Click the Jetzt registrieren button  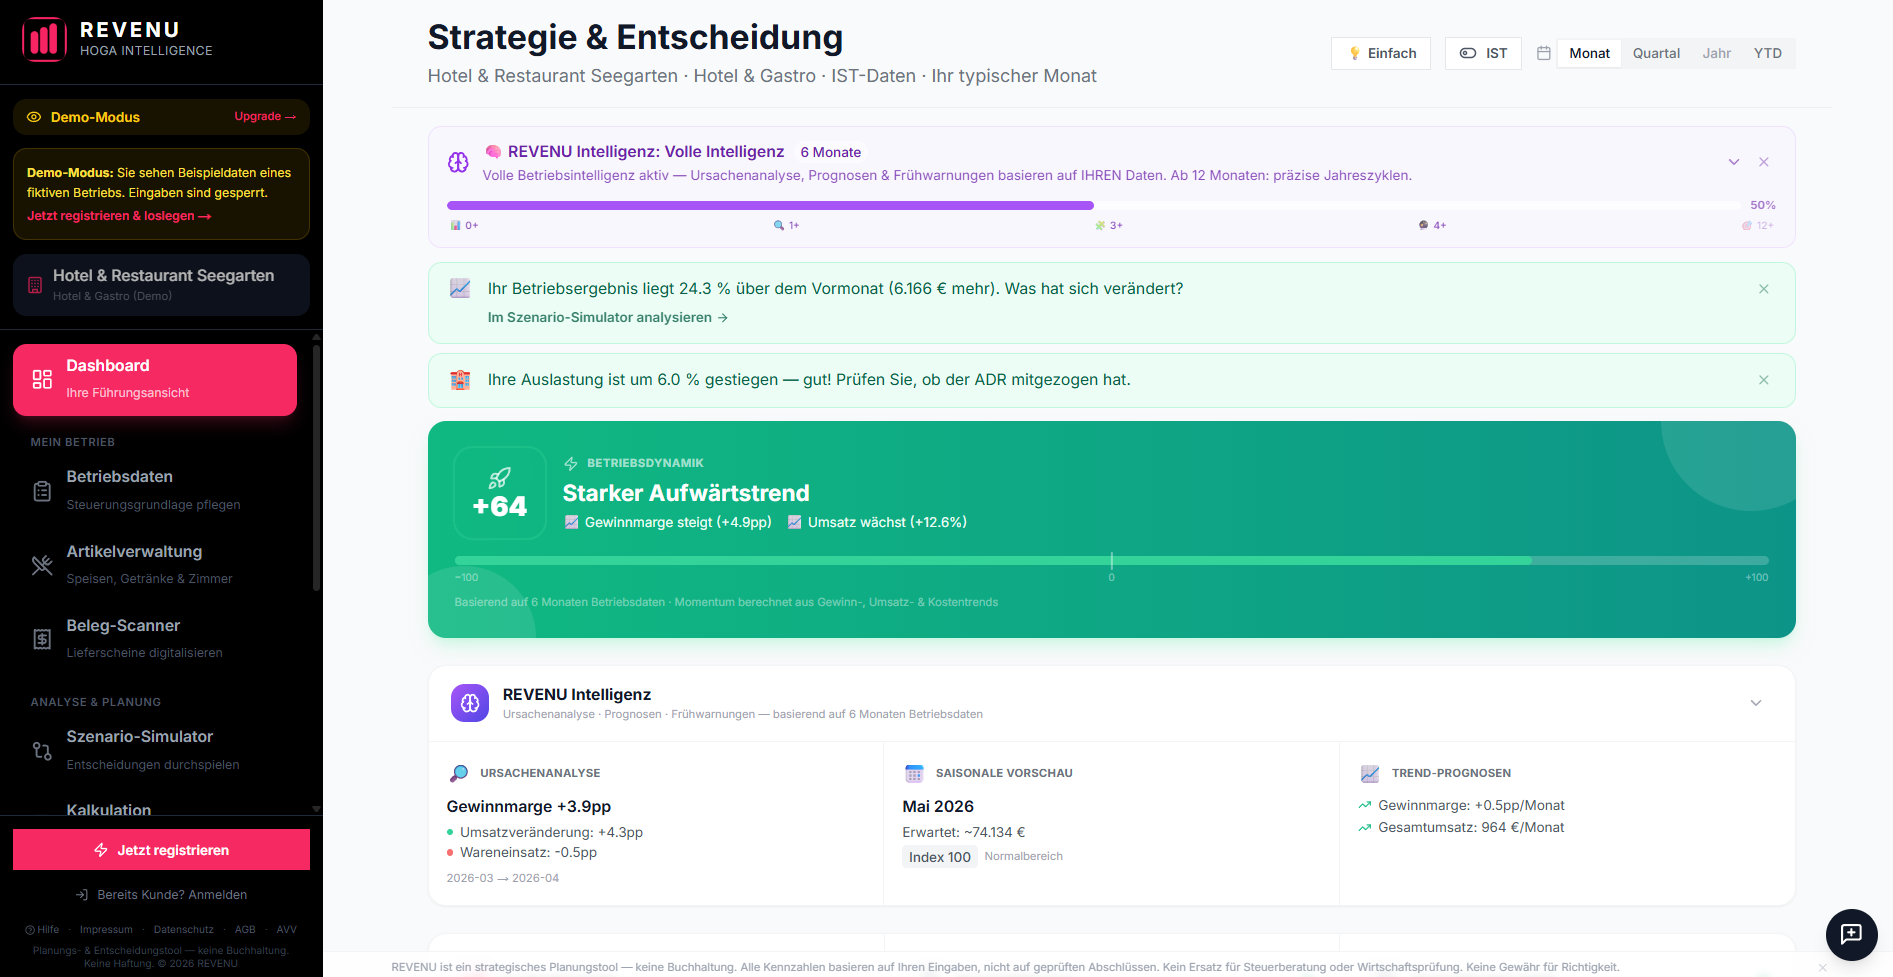point(161,850)
